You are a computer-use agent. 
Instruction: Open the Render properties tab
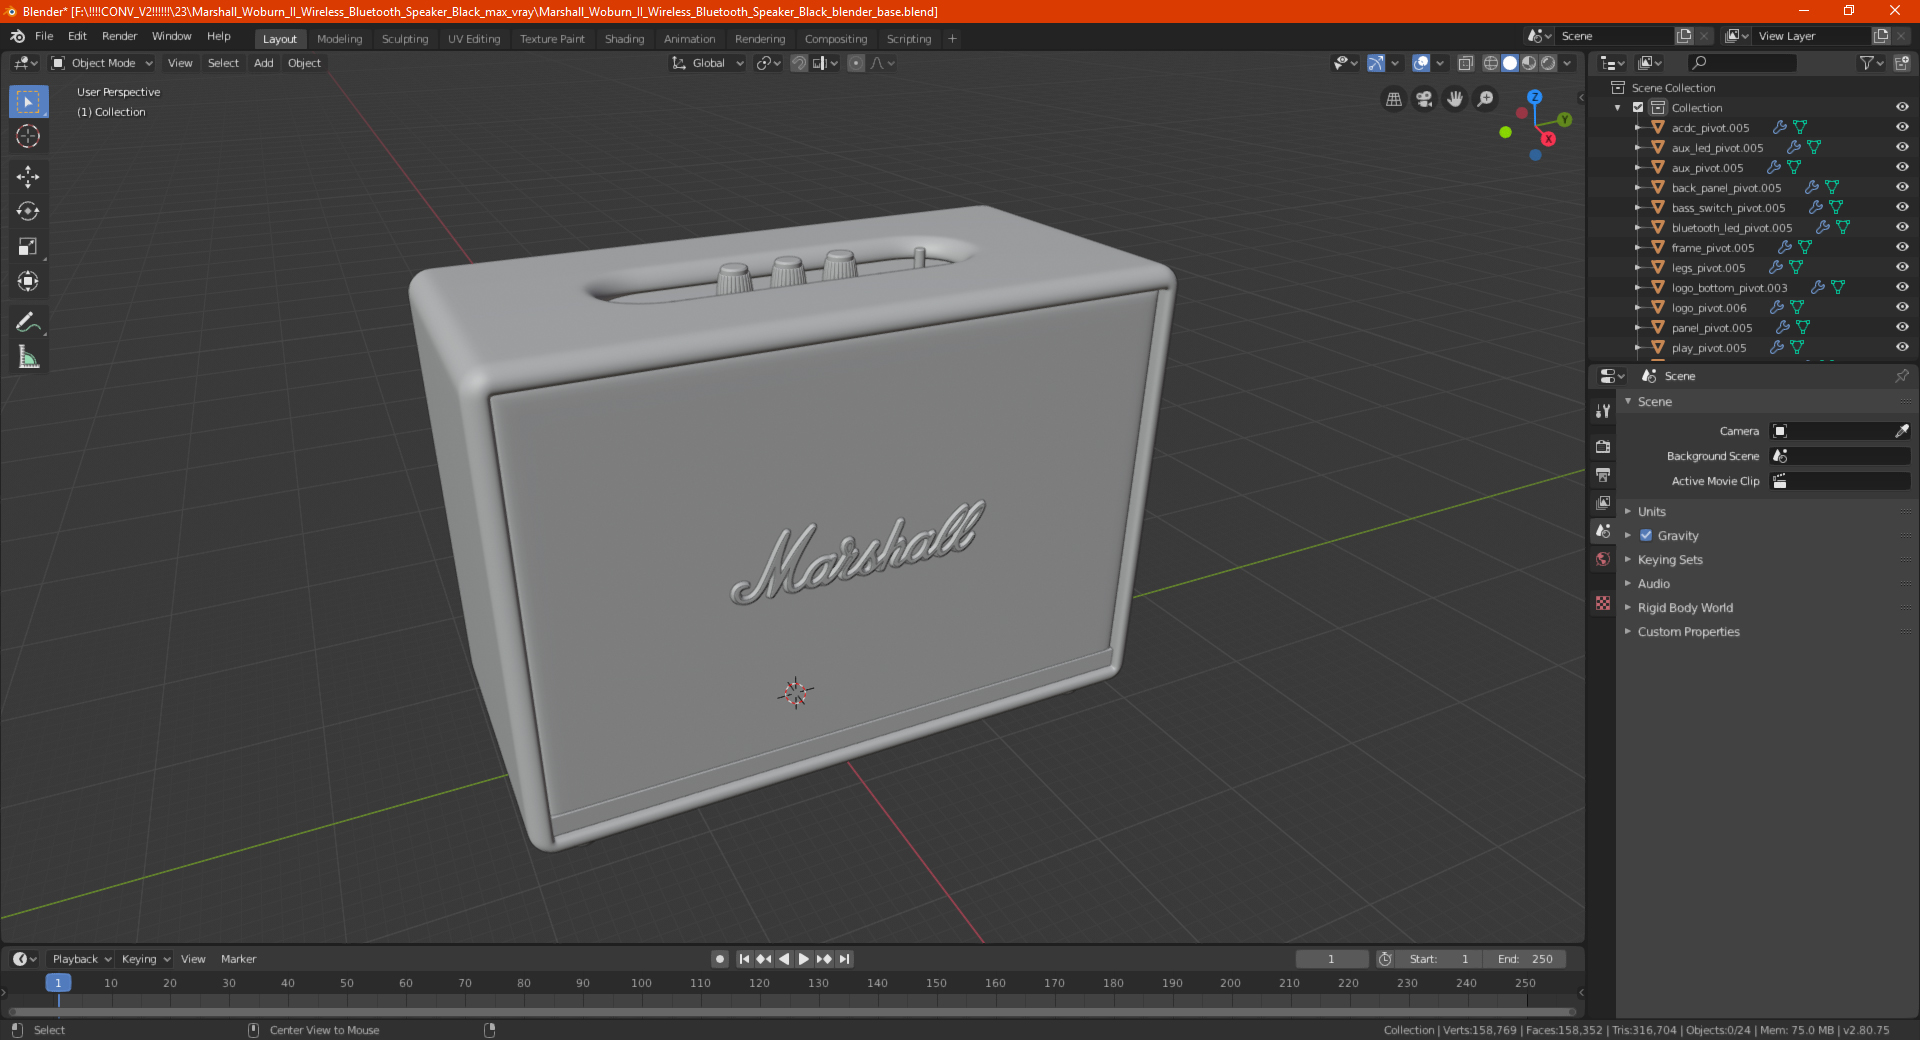[1603, 446]
